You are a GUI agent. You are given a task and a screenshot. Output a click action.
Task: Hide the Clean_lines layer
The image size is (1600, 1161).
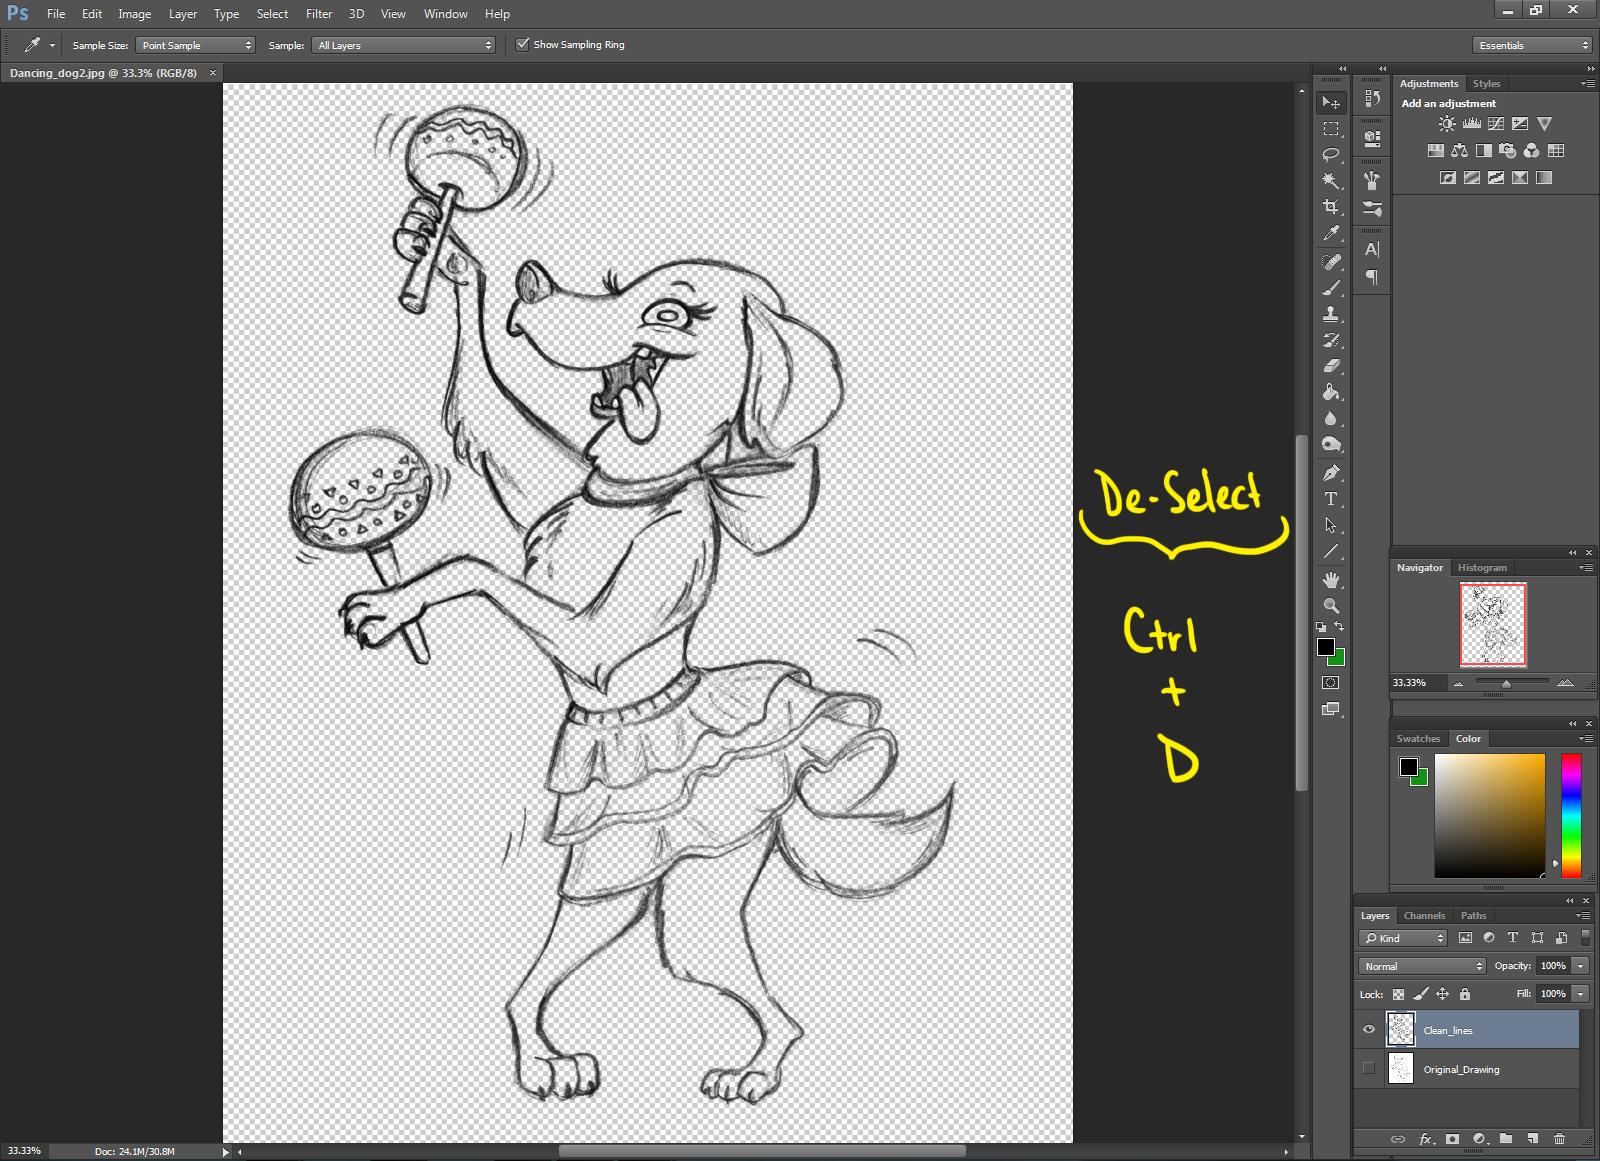pyautogui.click(x=1369, y=1030)
